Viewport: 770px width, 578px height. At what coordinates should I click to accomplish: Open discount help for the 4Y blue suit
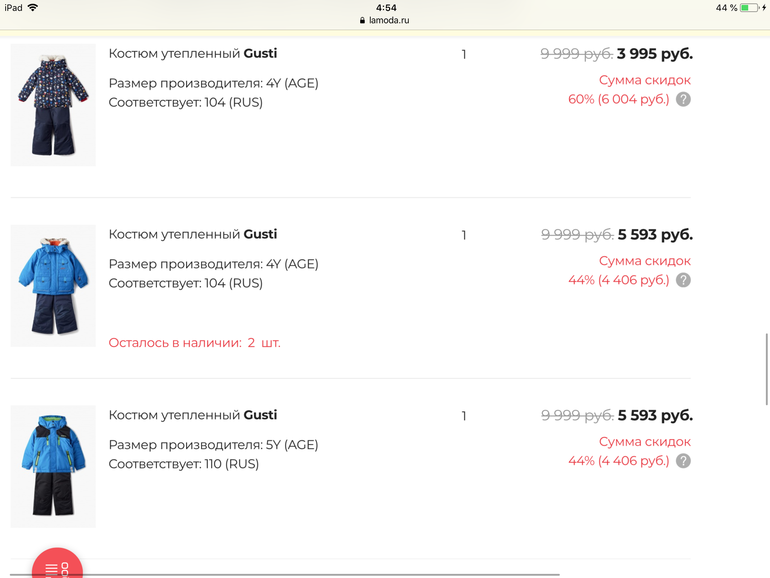(683, 281)
